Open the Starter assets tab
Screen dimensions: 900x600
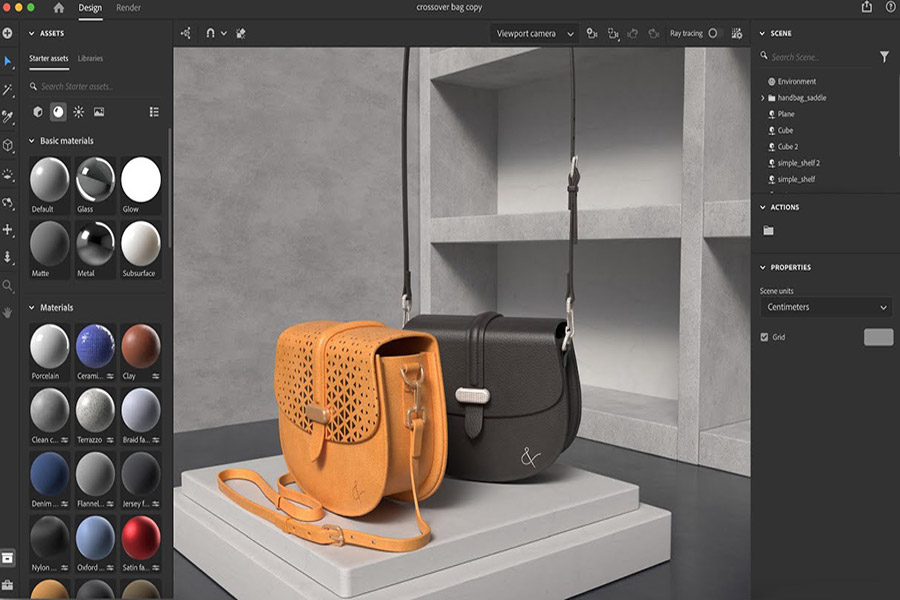tap(49, 58)
